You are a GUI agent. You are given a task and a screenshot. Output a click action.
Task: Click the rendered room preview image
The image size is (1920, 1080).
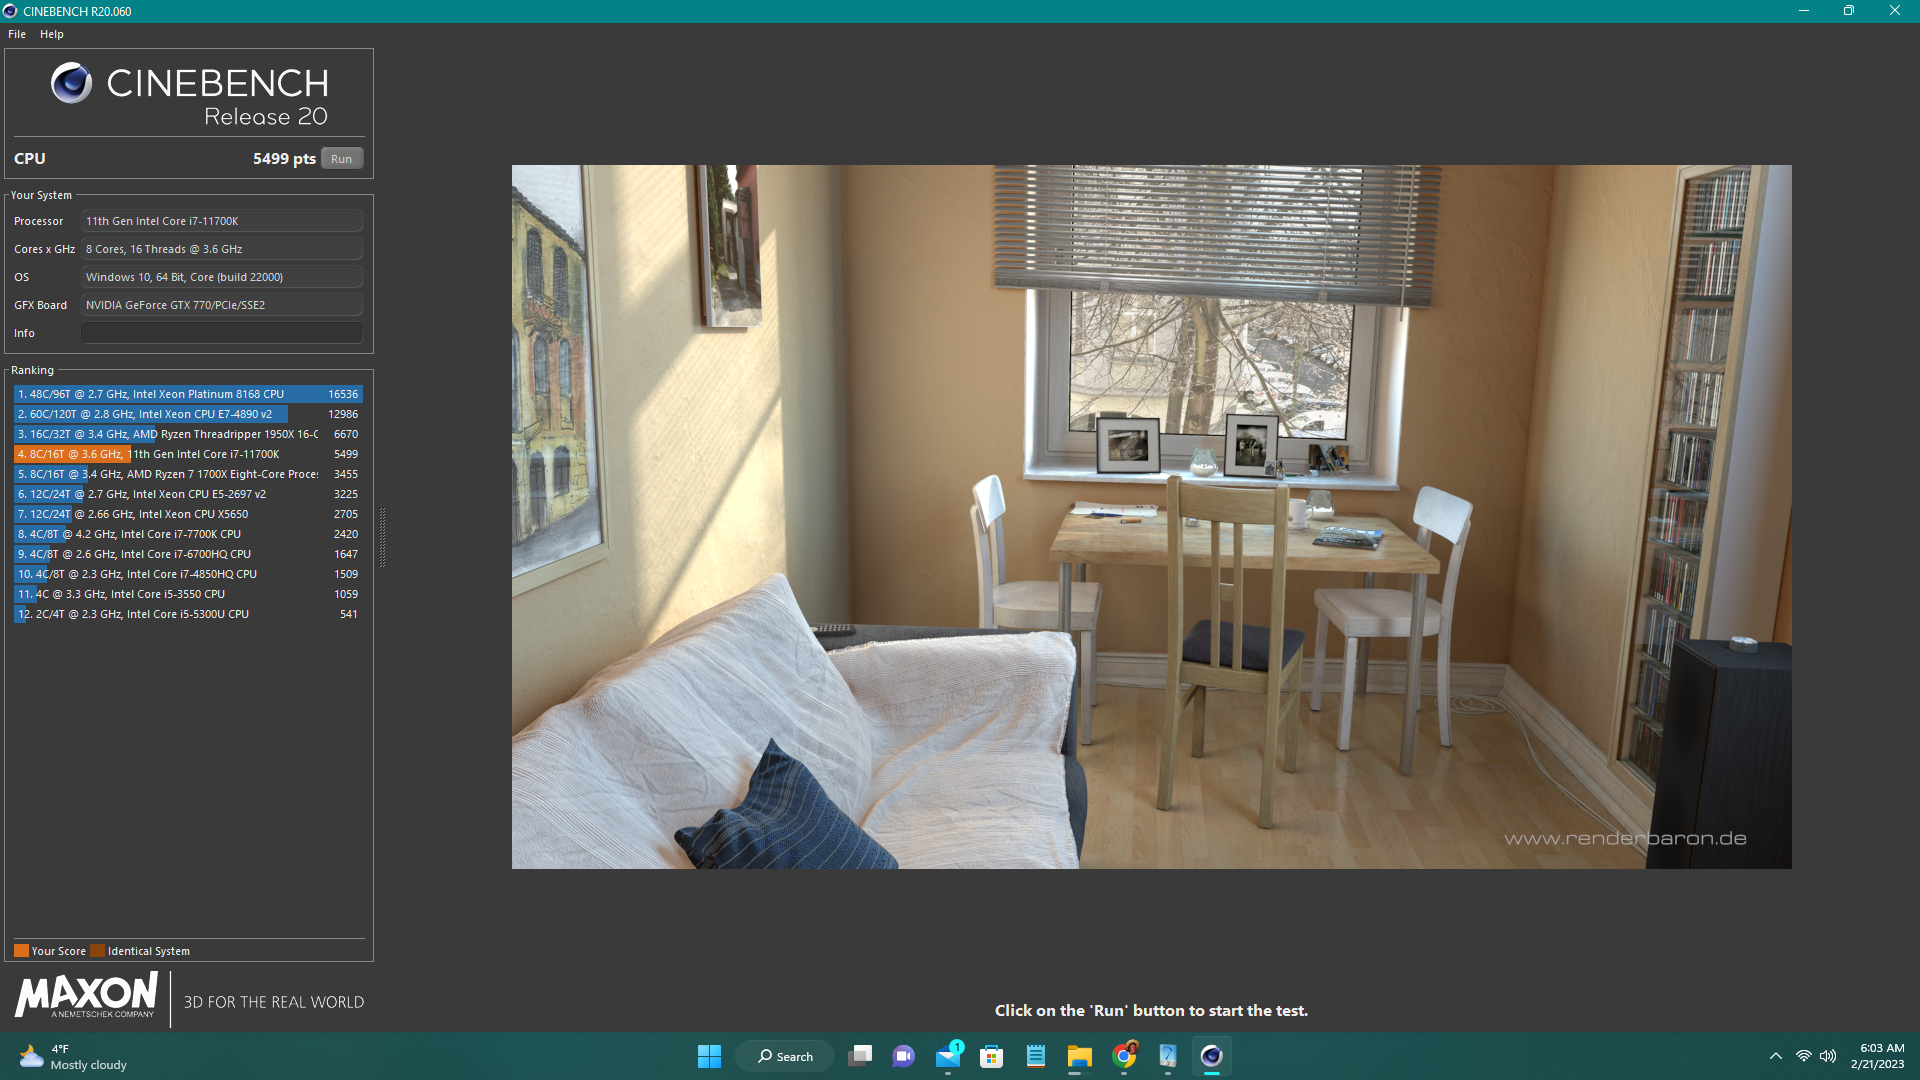(1151, 516)
